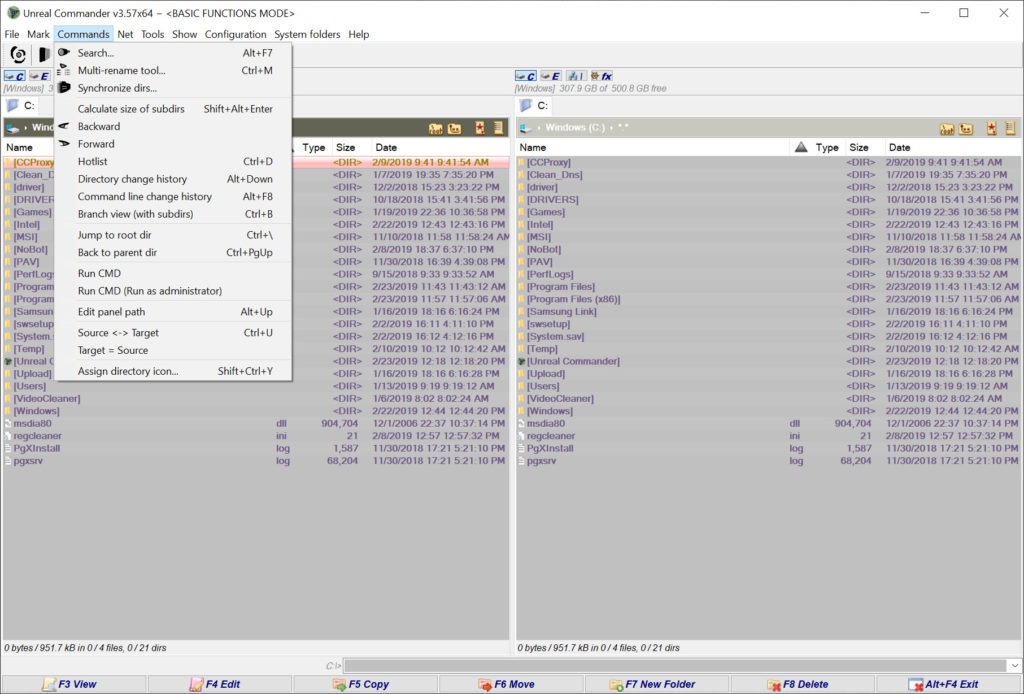Click the F7 New Folder button

click(658, 685)
